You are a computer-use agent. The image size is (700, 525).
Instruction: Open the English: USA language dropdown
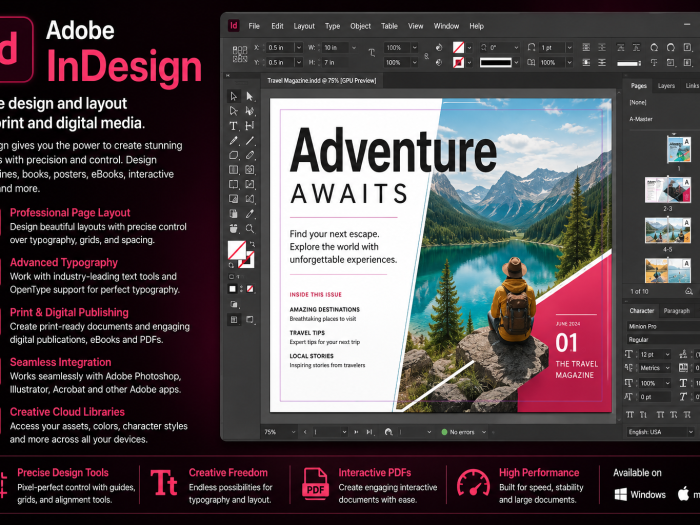pyautogui.click(x=690, y=432)
